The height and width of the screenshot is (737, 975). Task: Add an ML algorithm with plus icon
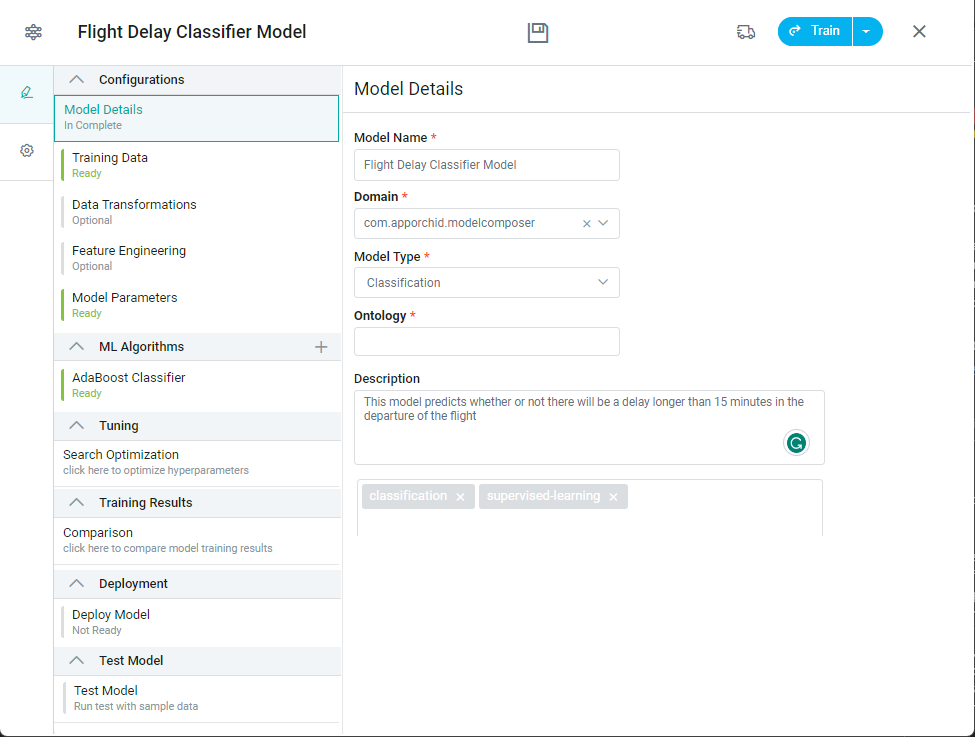tap(321, 347)
